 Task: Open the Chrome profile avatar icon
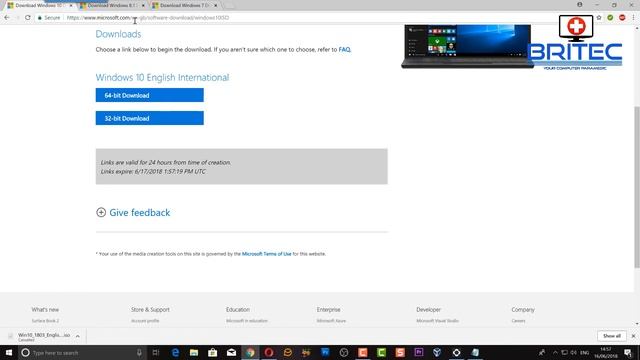point(580,5)
